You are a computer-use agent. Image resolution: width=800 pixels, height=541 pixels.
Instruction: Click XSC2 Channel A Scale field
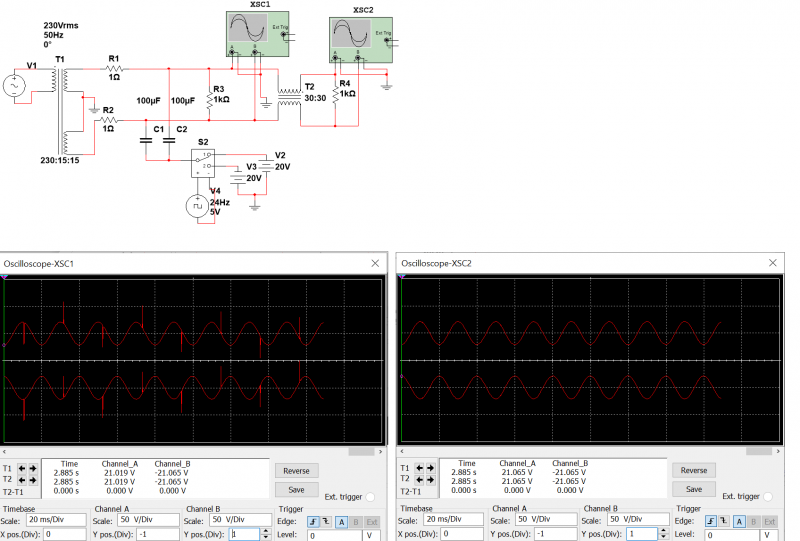(546, 520)
